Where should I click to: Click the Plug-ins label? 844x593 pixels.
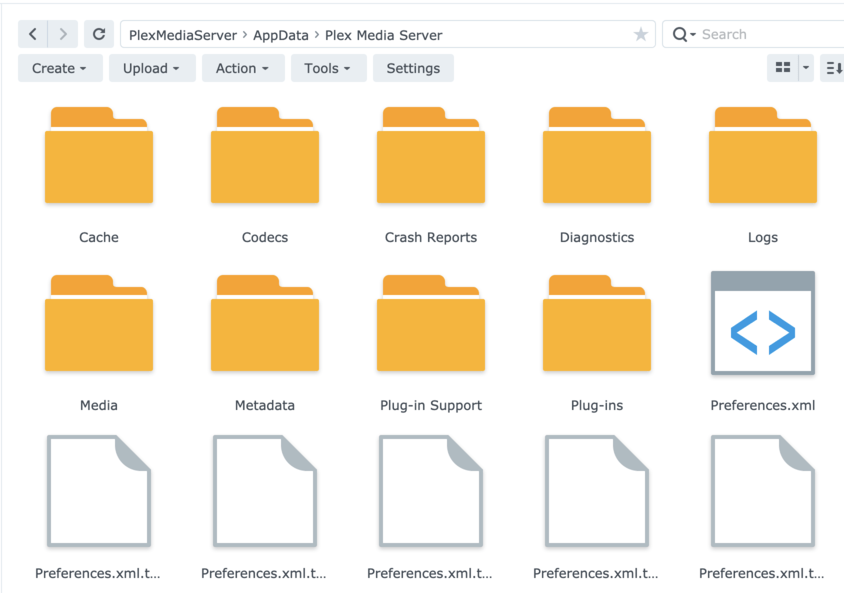(597, 405)
